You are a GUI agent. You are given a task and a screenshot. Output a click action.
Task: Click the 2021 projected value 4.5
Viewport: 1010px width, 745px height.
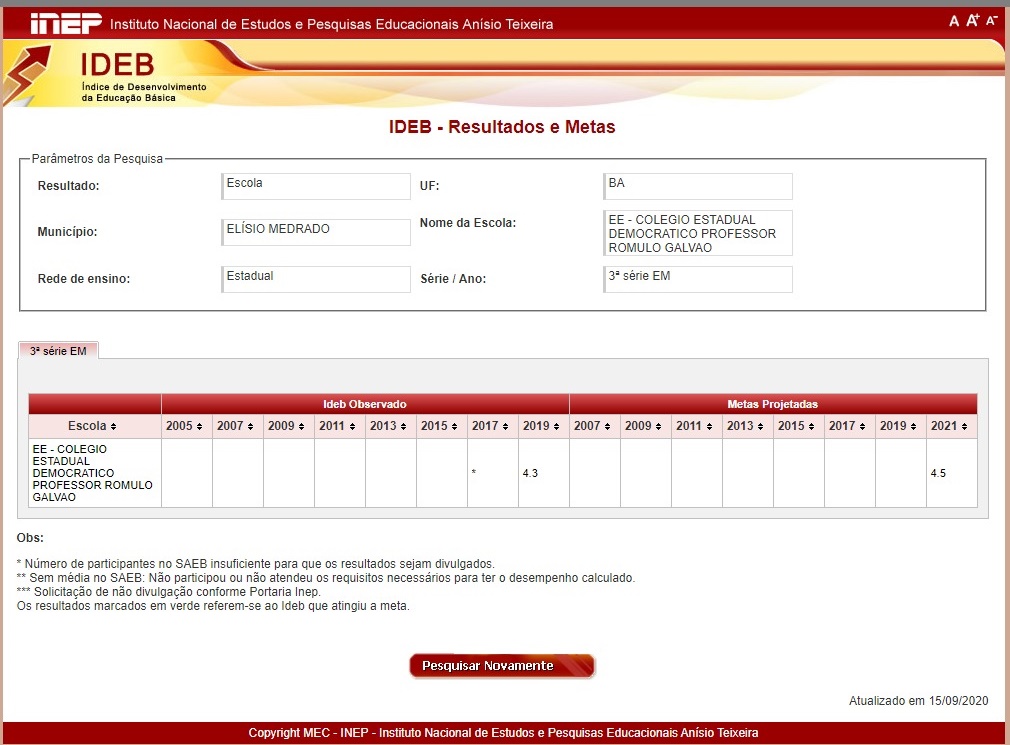tap(938, 473)
